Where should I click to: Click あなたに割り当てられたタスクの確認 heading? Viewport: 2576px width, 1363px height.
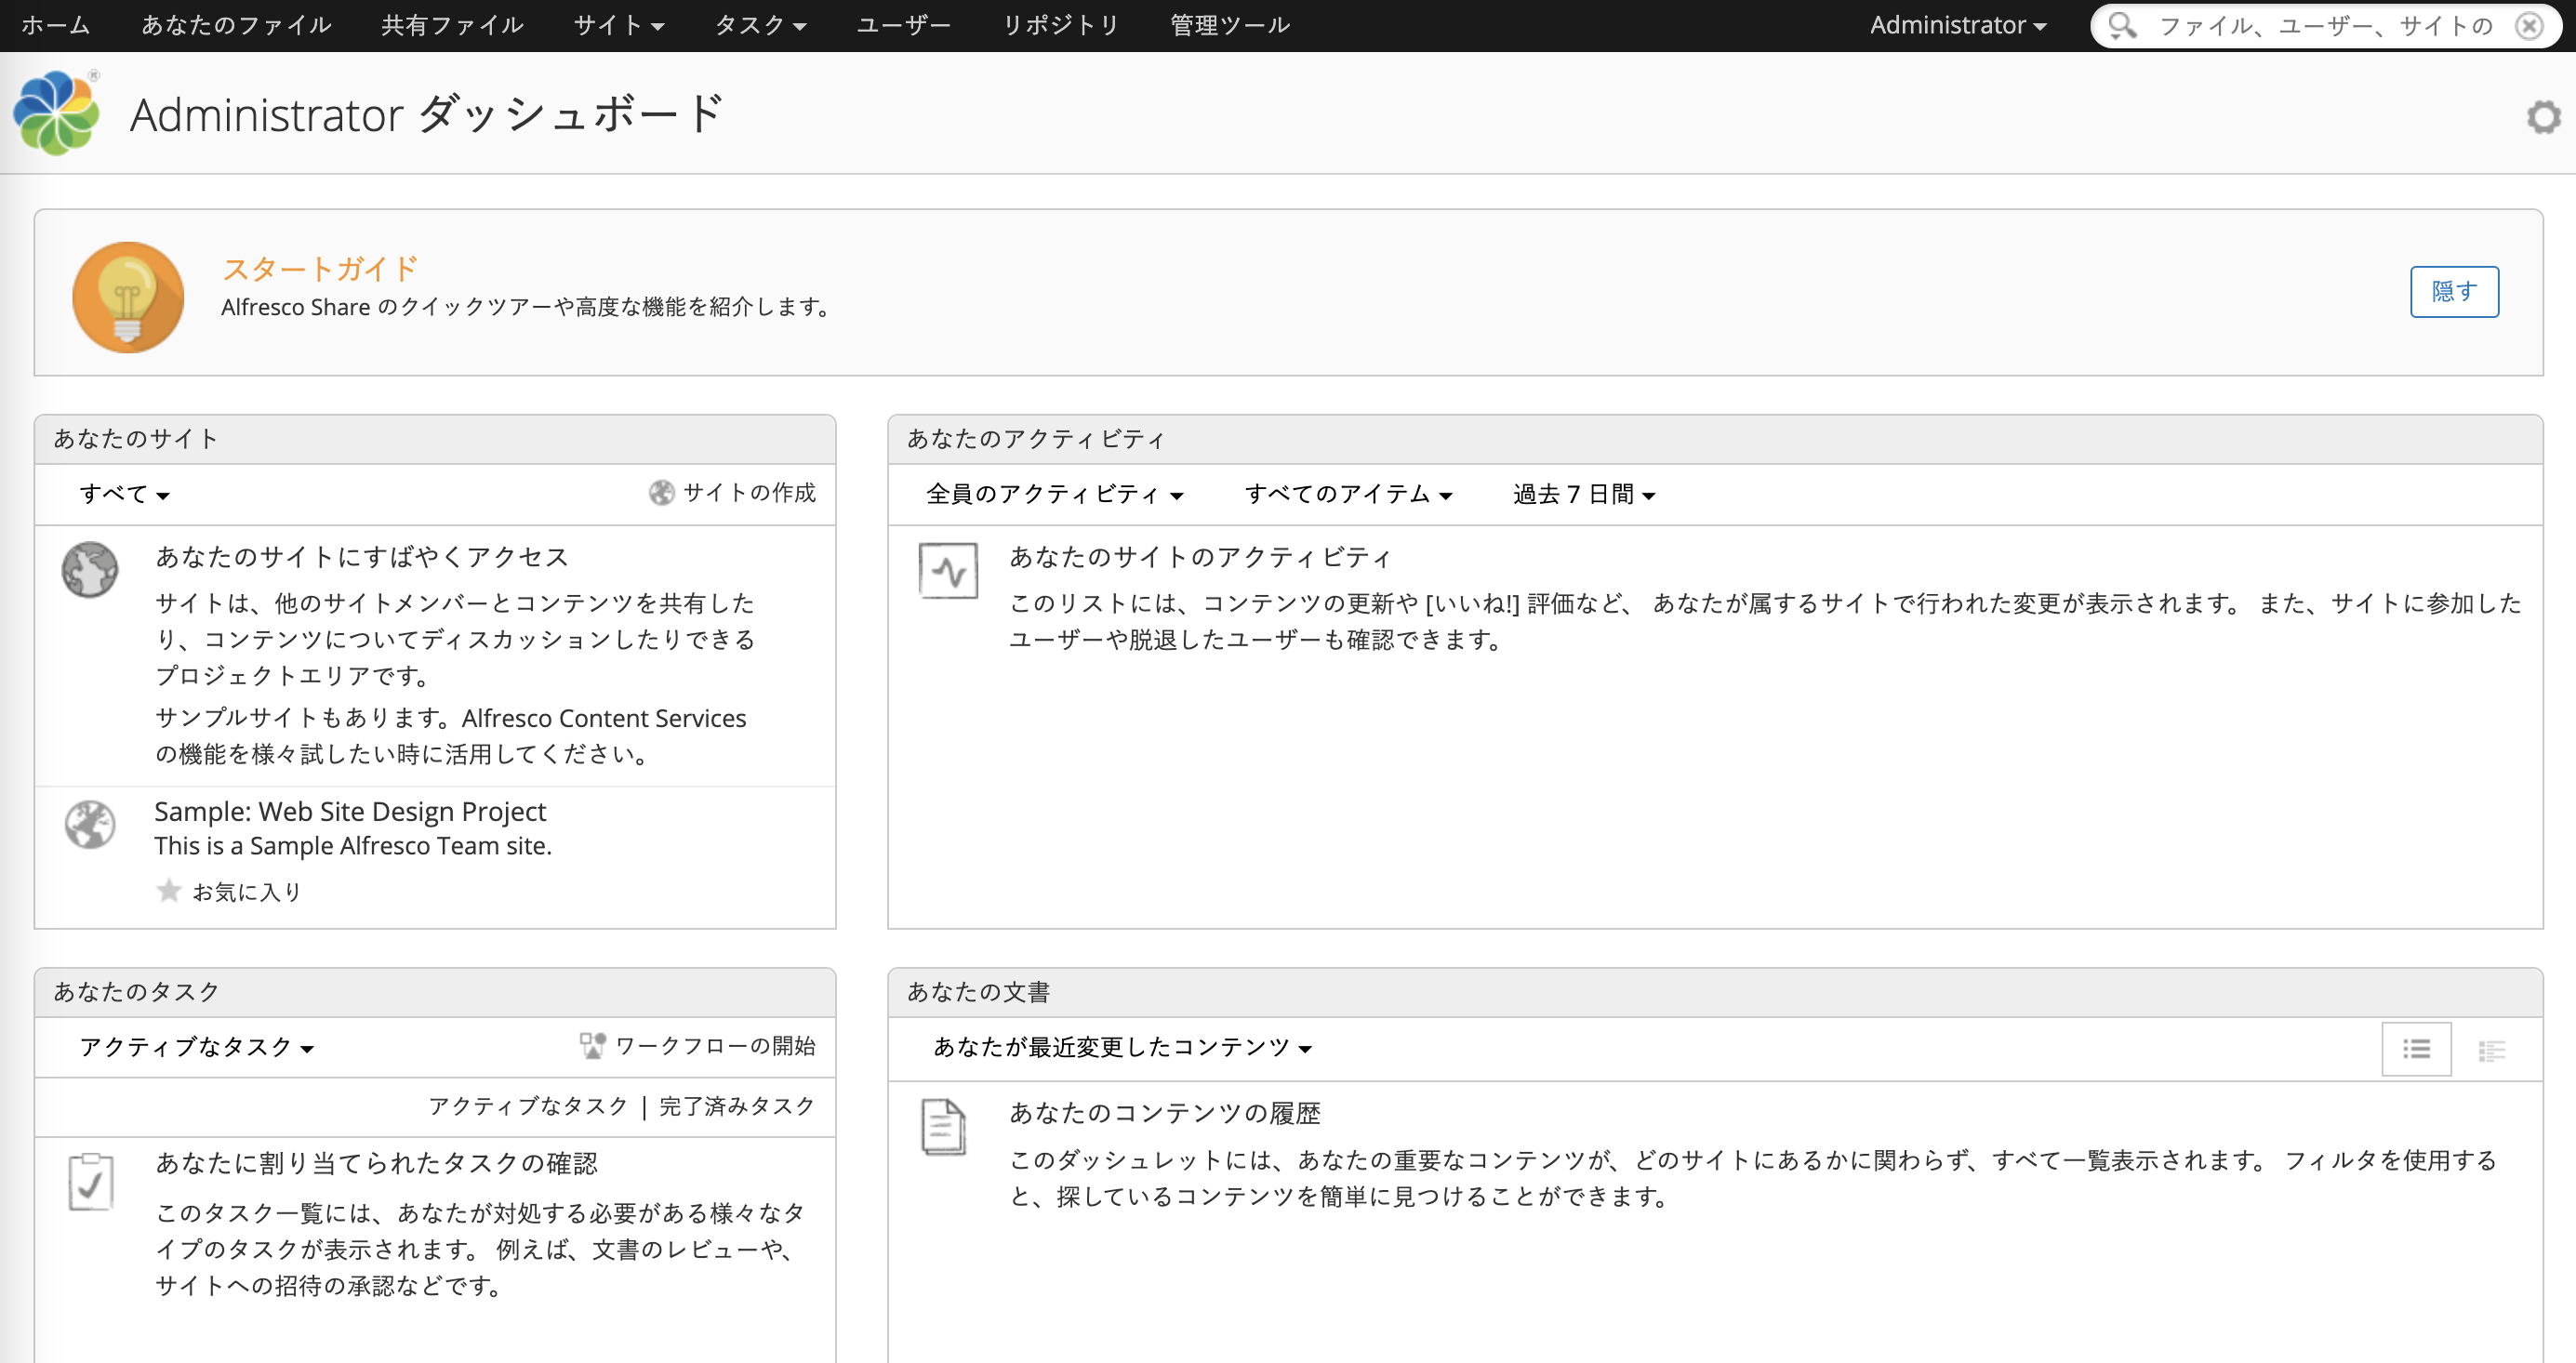[376, 1163]
